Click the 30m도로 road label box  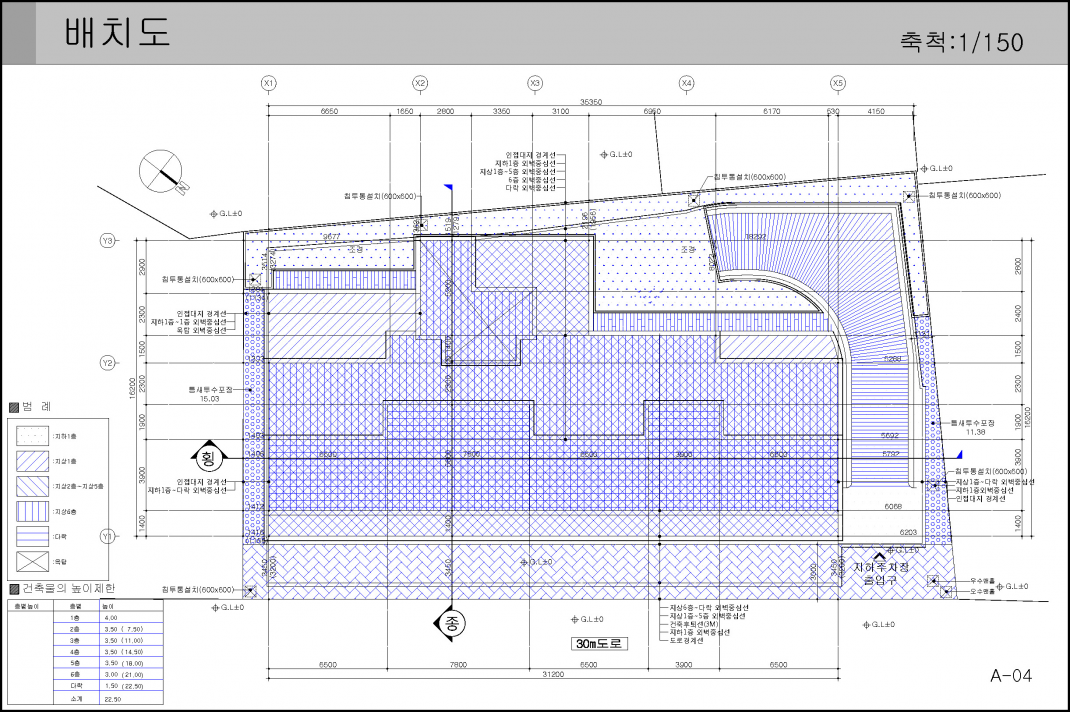pos(599,644)
